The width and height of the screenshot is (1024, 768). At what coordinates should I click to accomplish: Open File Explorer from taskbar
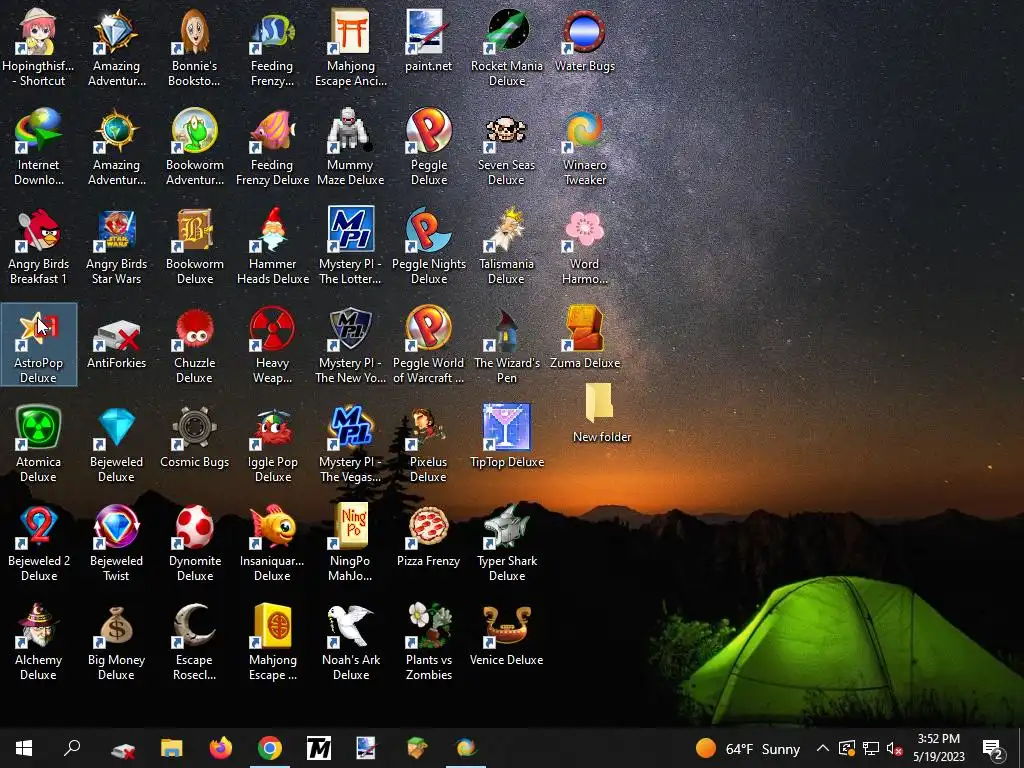[172, 748]
